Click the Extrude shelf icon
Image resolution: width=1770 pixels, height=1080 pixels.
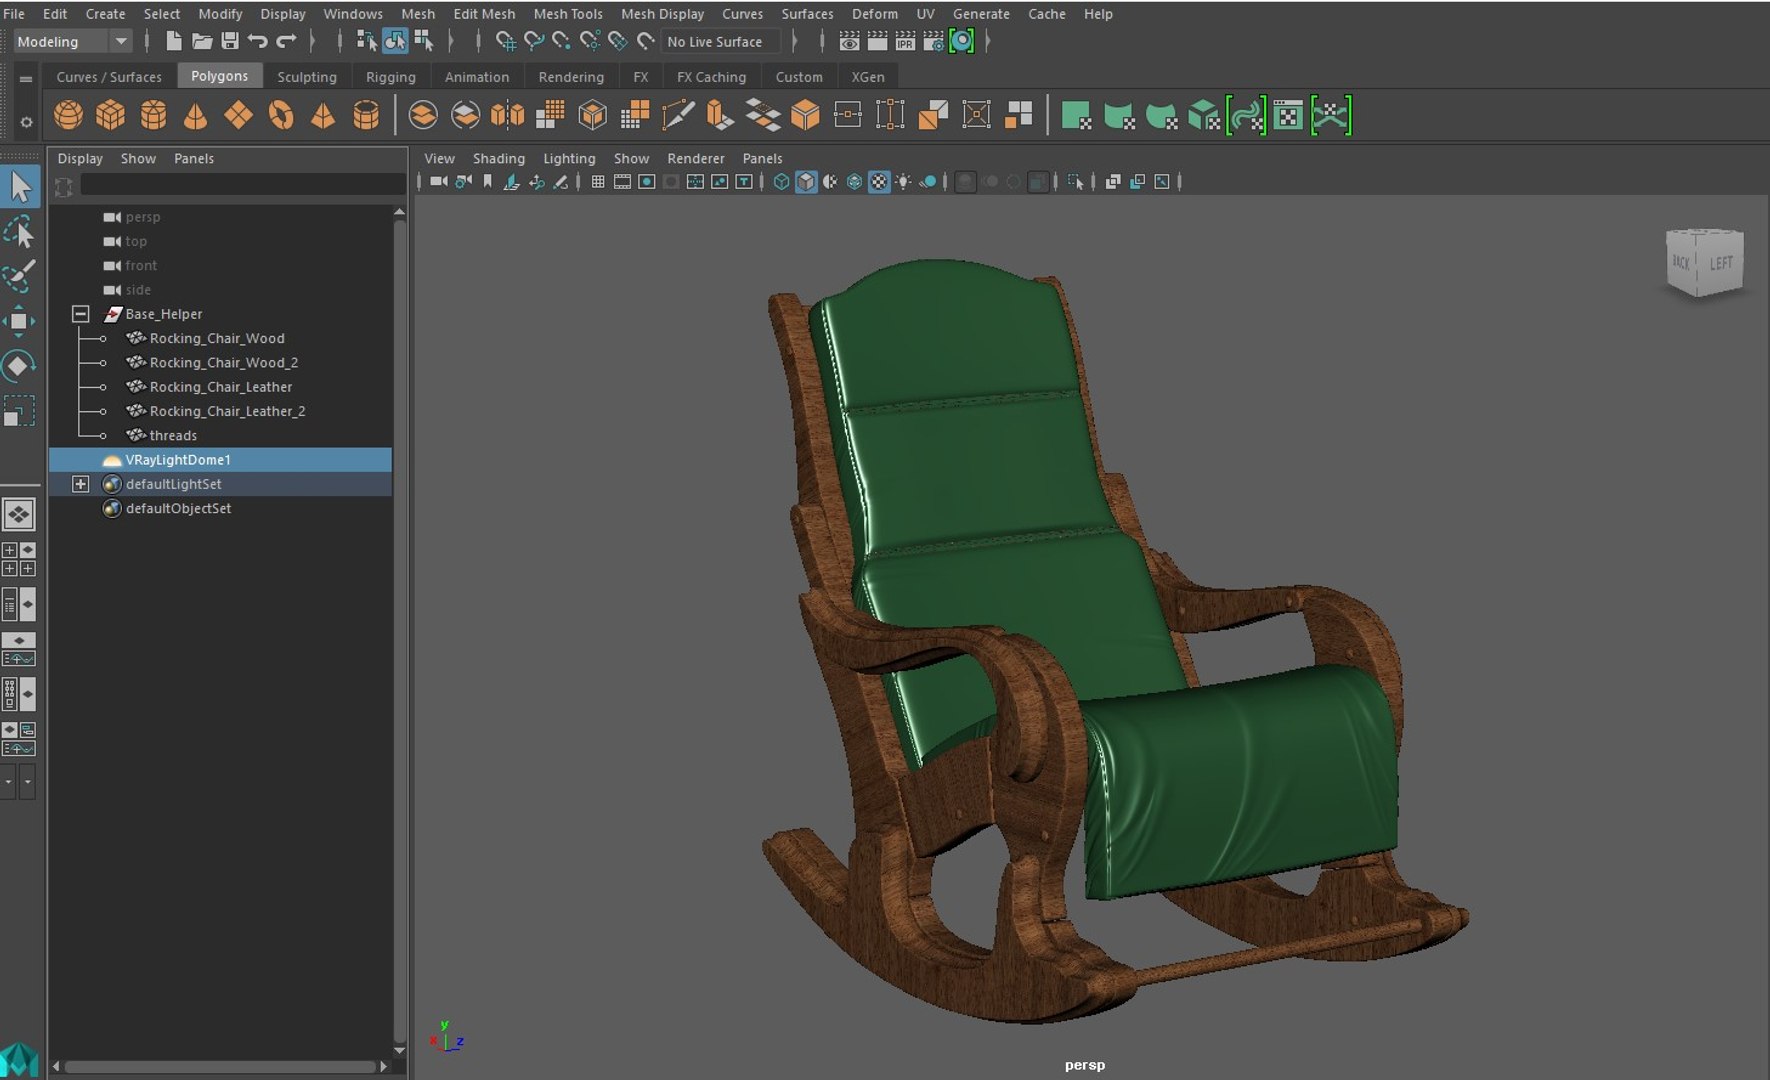coord(718,116)
